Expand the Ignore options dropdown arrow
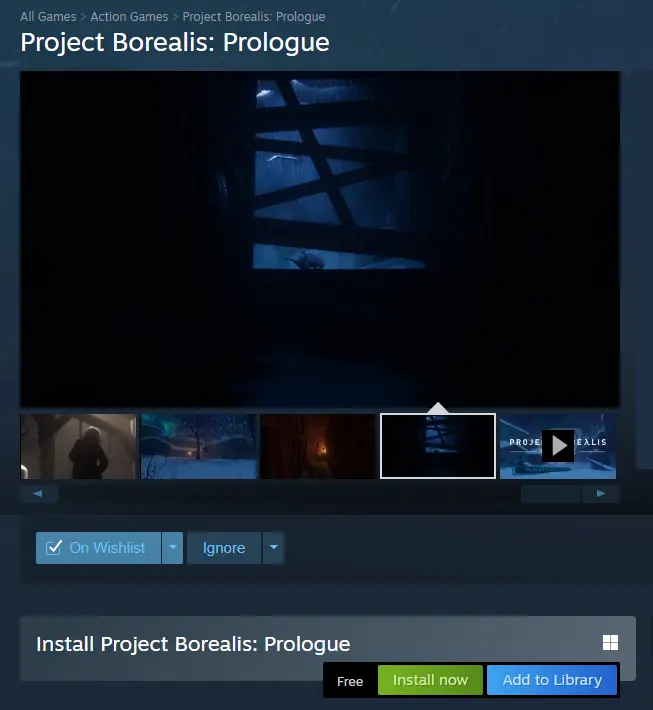Viewport: 653px width, 710px height. 274,548
